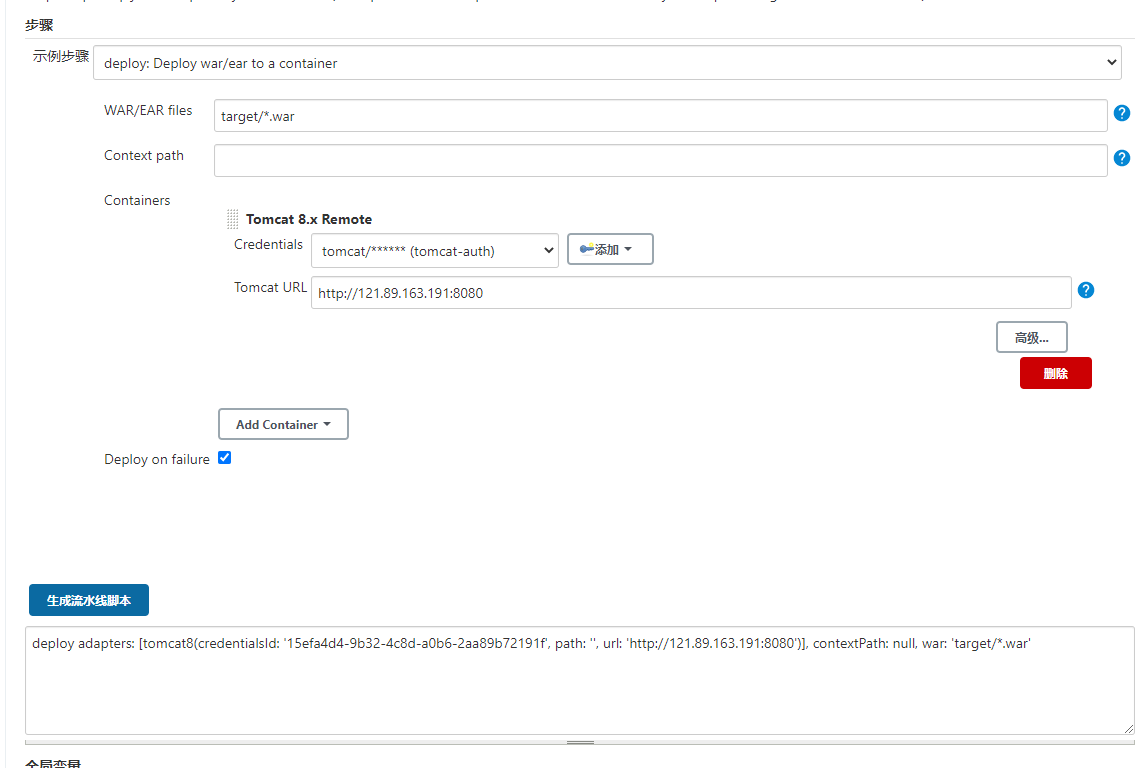This screenshot has height=768, width=1148.
Task: Open the 高级... advanced options
Action: (1031, 338)
